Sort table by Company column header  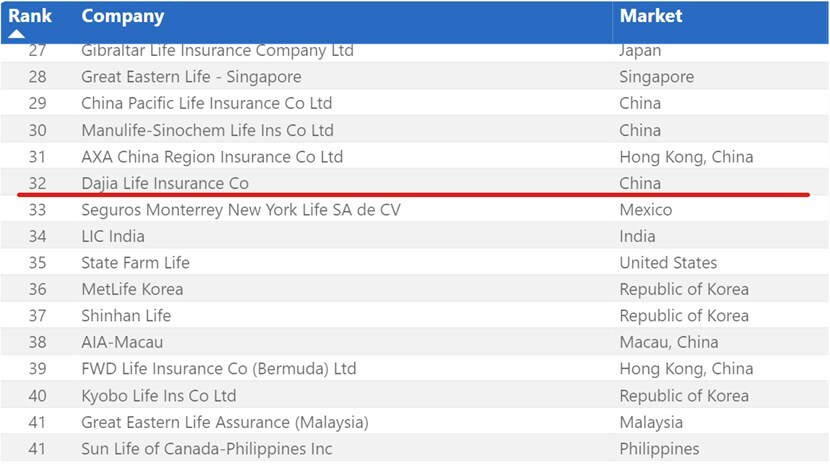tap(122, 16)
